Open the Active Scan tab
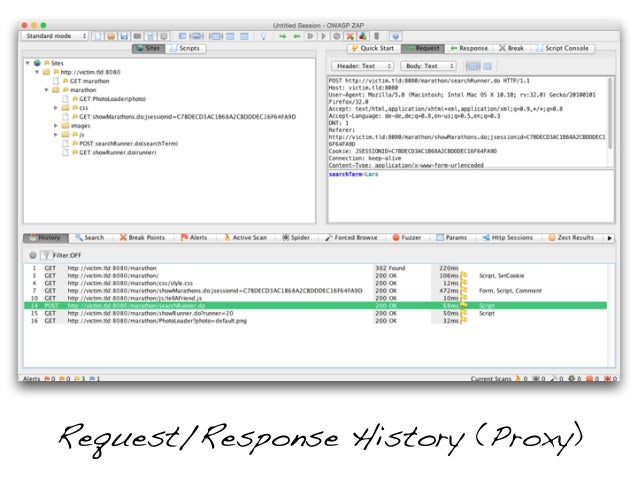Viewport: 638px width, 479px height. pos(246,238)
